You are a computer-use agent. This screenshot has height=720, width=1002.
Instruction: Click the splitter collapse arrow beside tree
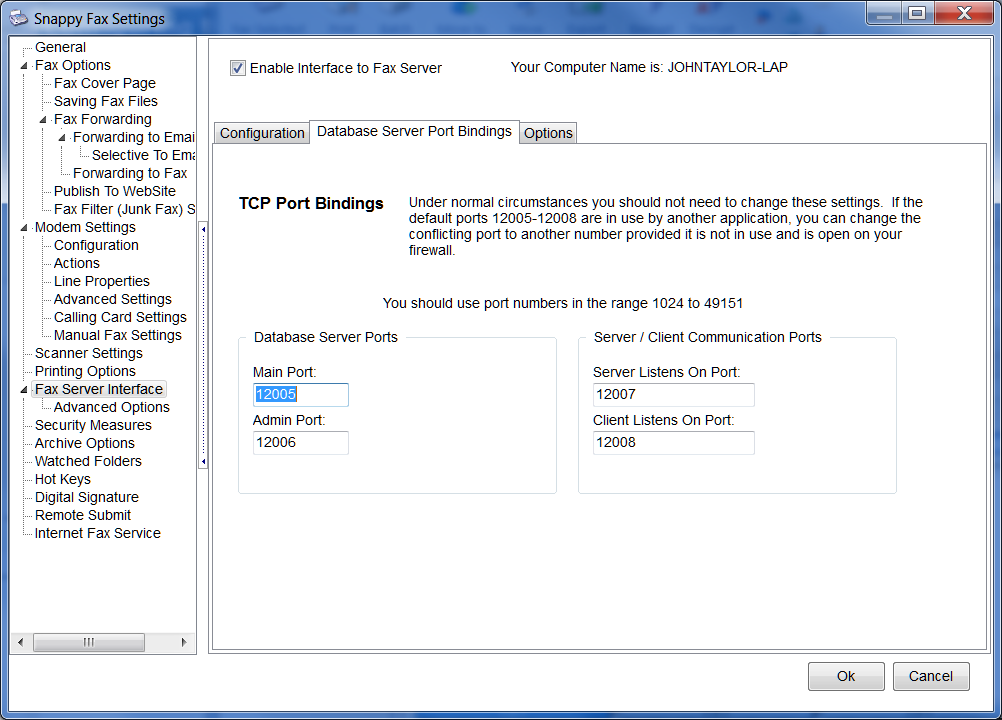pyautogui.click(x=203, y=345)
